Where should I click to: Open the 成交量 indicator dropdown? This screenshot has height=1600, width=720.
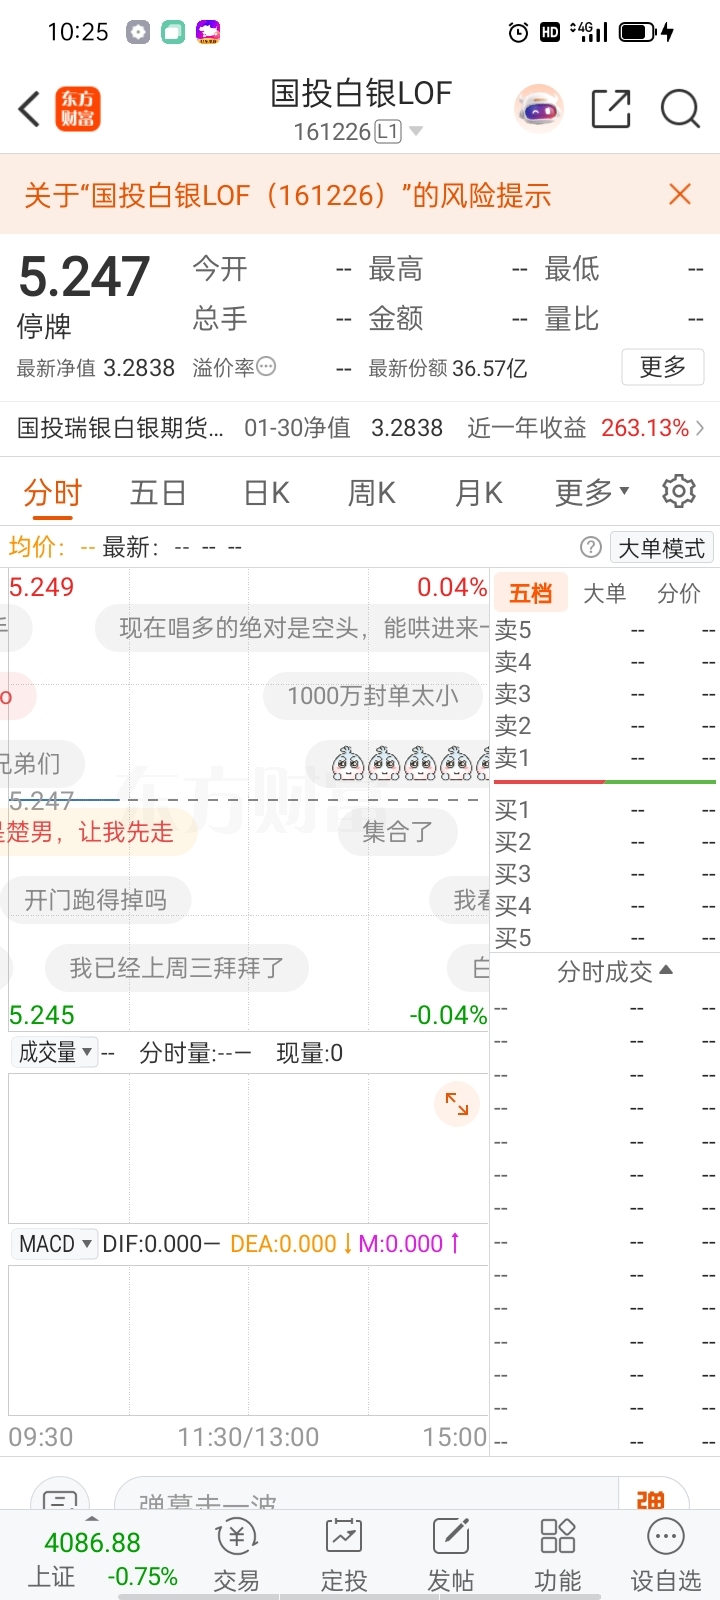tap(55, 1052)
